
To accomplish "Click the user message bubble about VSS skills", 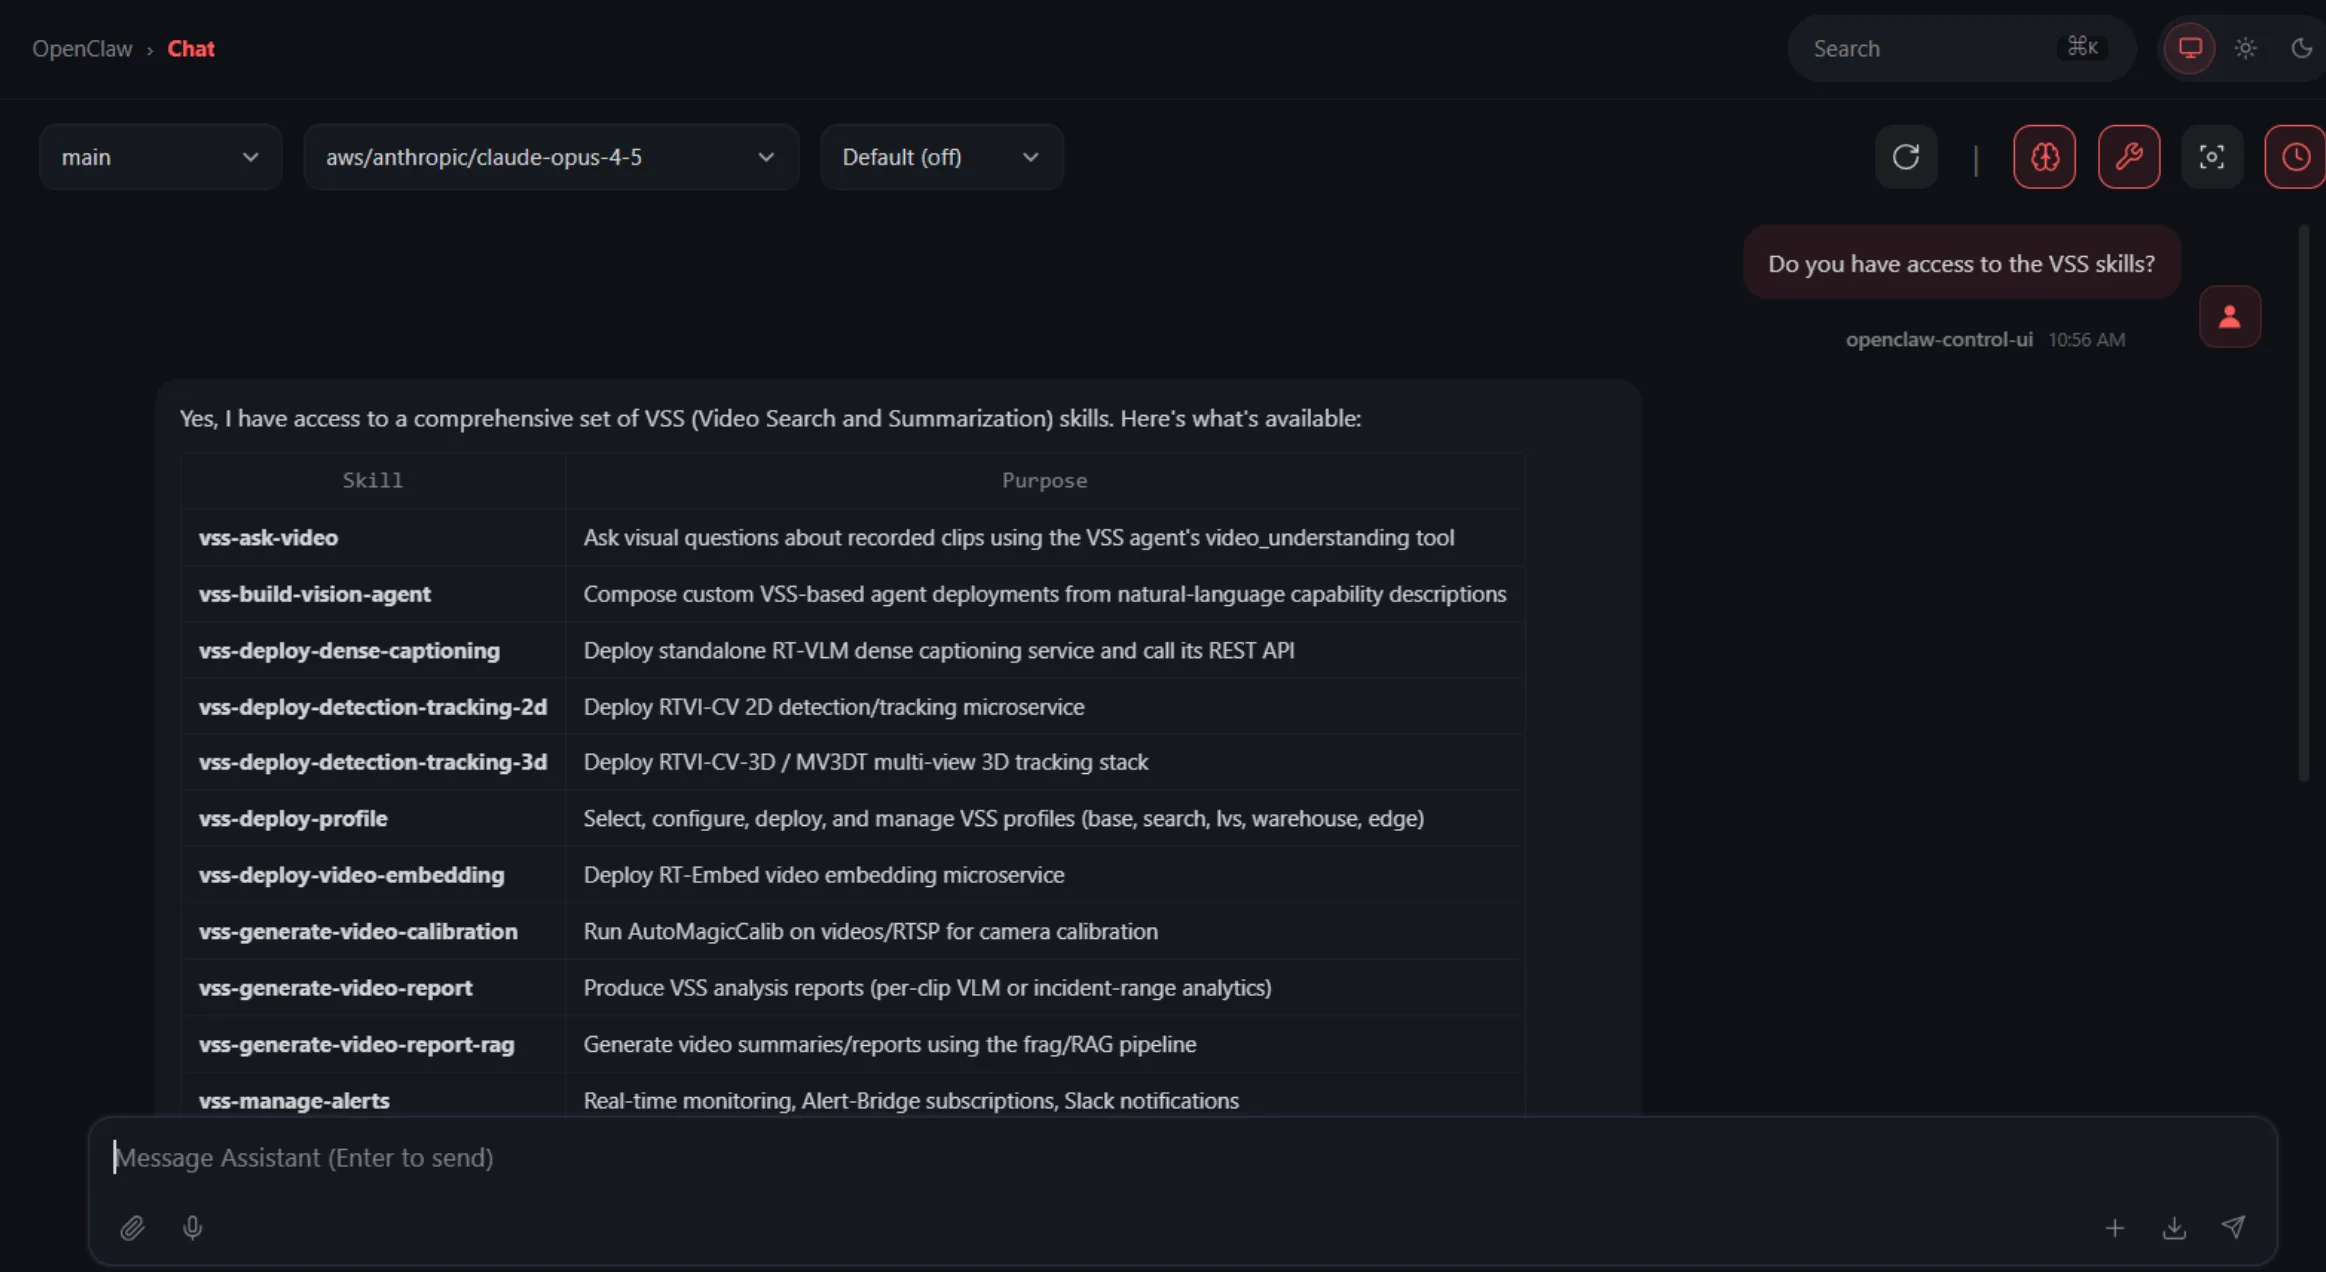I will 1961,263.
